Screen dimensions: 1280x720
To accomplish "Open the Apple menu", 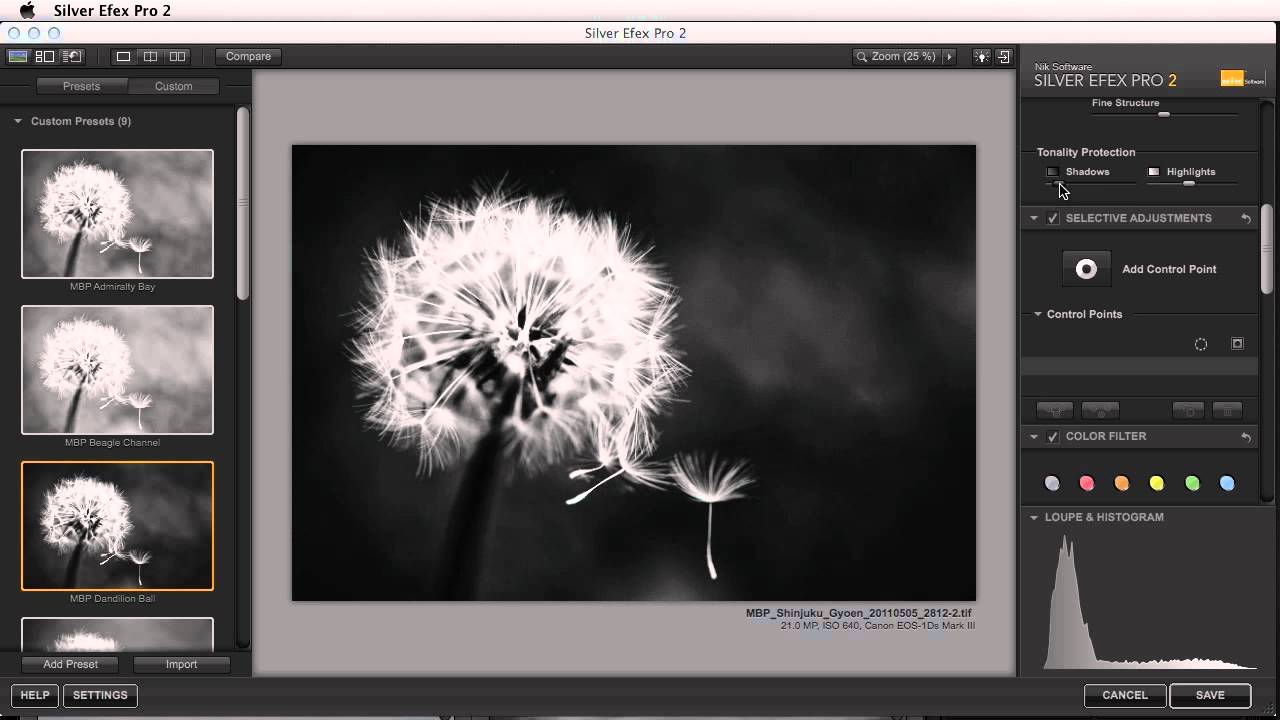I will [x=27, y=11].
